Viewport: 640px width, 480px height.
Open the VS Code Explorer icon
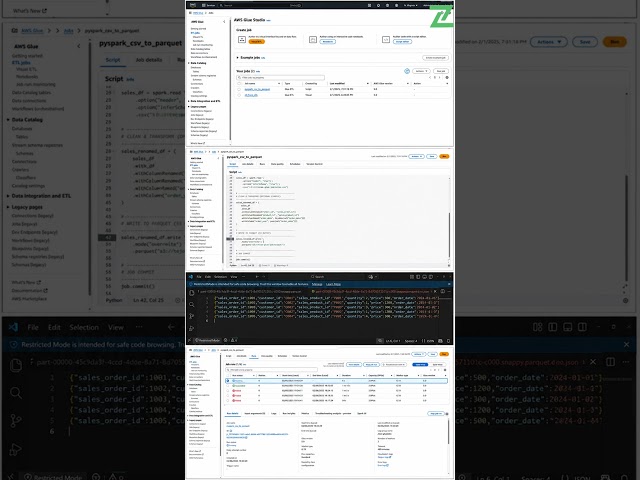click(191, 293)
